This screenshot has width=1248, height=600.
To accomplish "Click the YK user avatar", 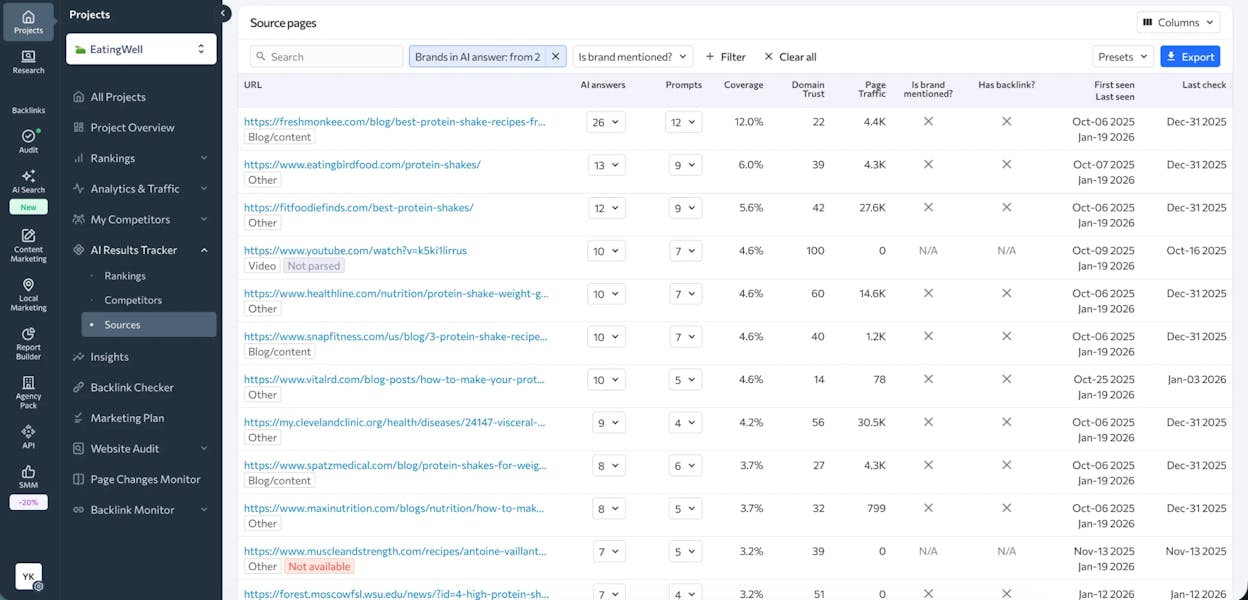I will coord(28,576).
